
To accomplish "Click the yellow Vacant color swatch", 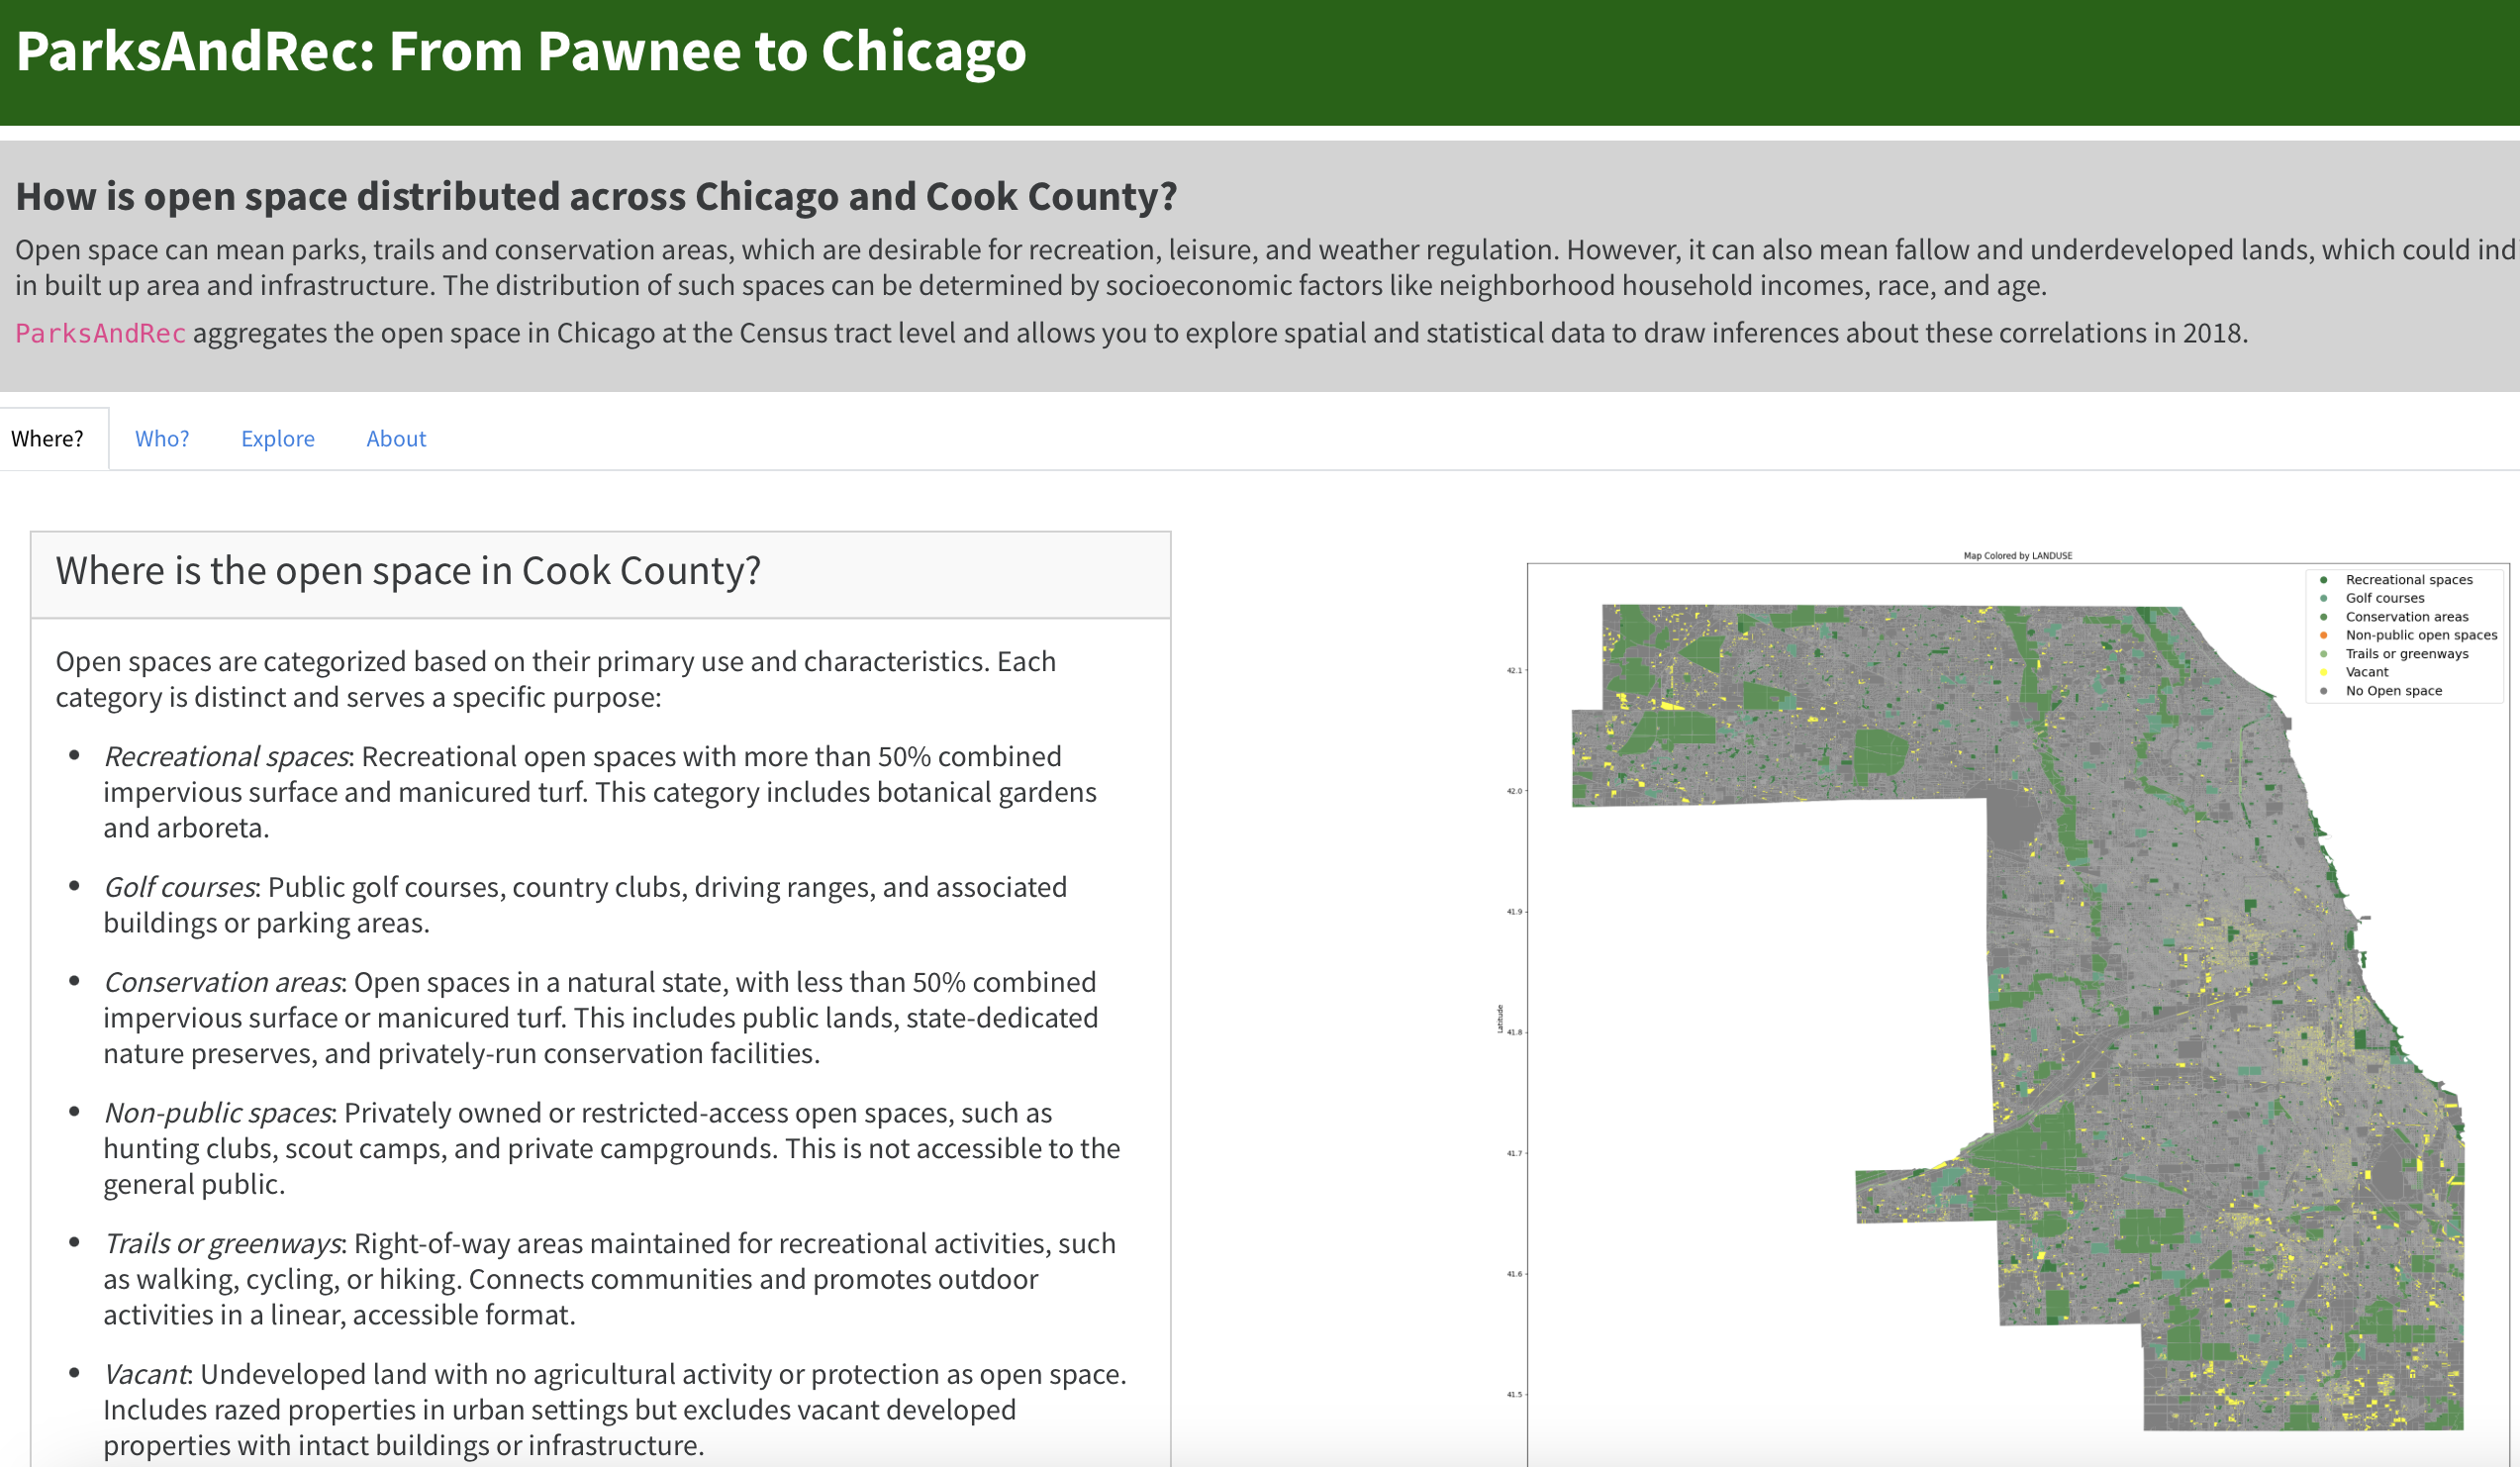I will [2322, 671].
